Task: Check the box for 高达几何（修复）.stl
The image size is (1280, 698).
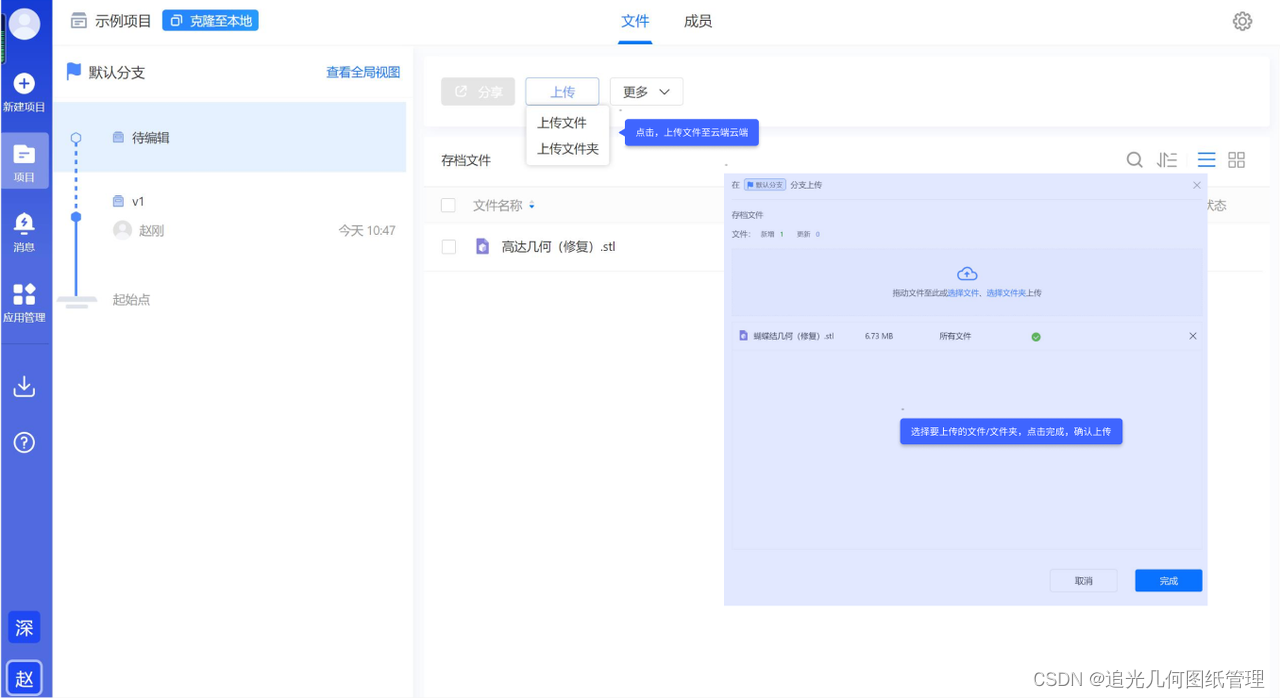Action: tap(448, 247)
